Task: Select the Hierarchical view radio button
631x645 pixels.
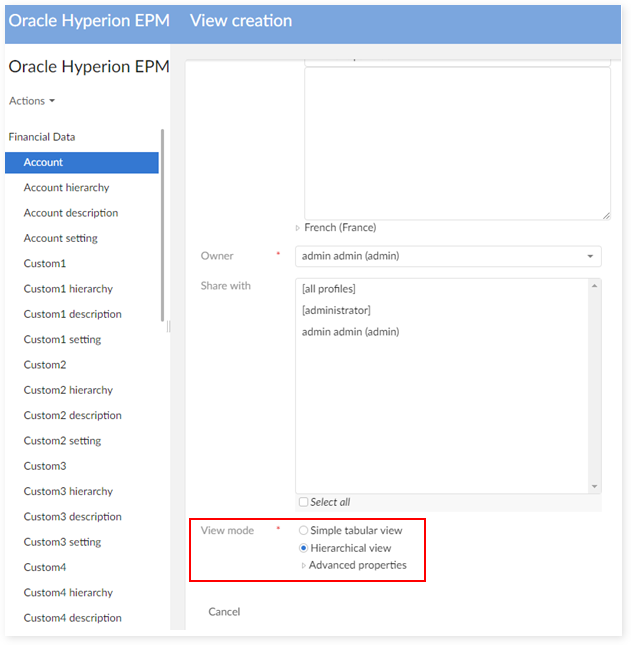Action: click(304, 548)
